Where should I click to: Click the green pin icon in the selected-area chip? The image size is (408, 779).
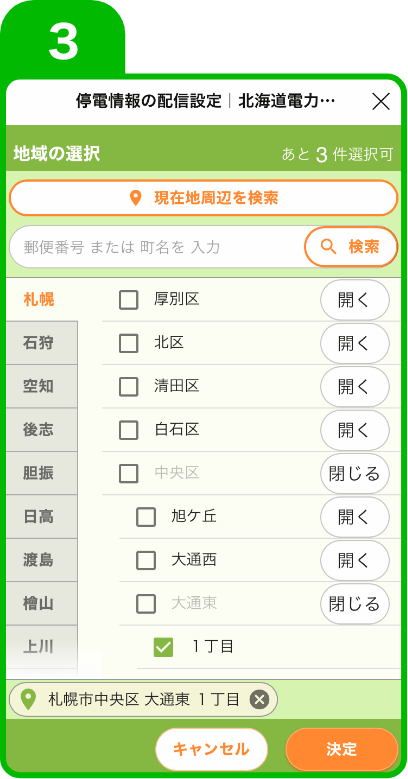click(30, 700)
